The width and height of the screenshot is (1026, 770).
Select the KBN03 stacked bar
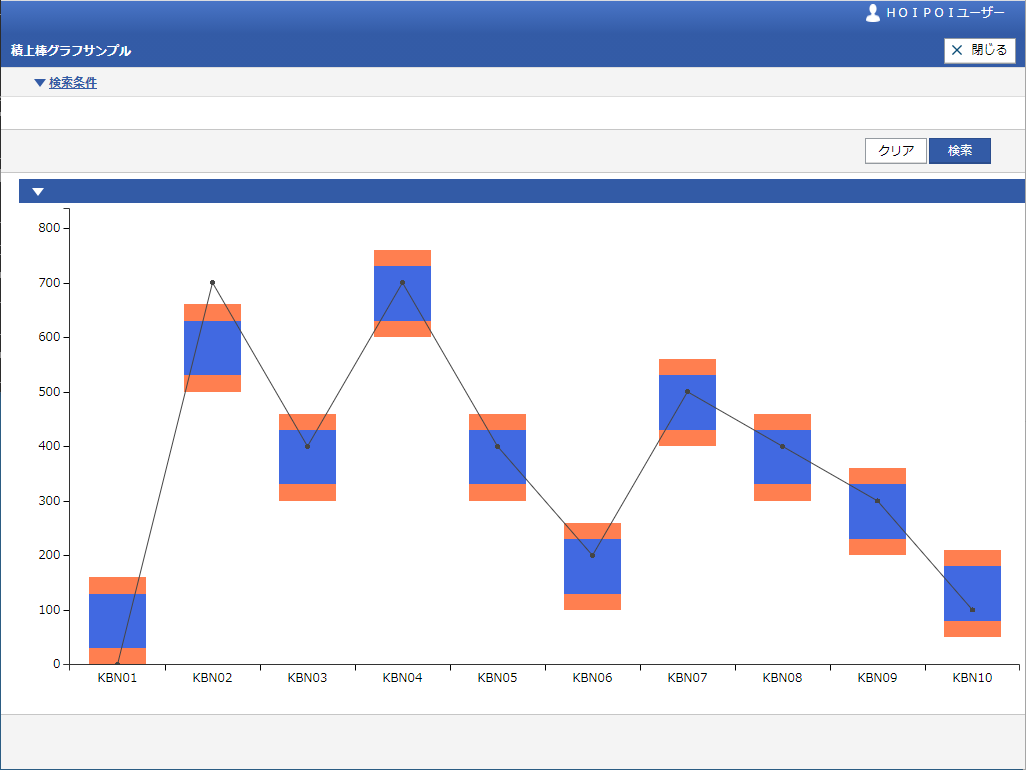pos(307,457)
